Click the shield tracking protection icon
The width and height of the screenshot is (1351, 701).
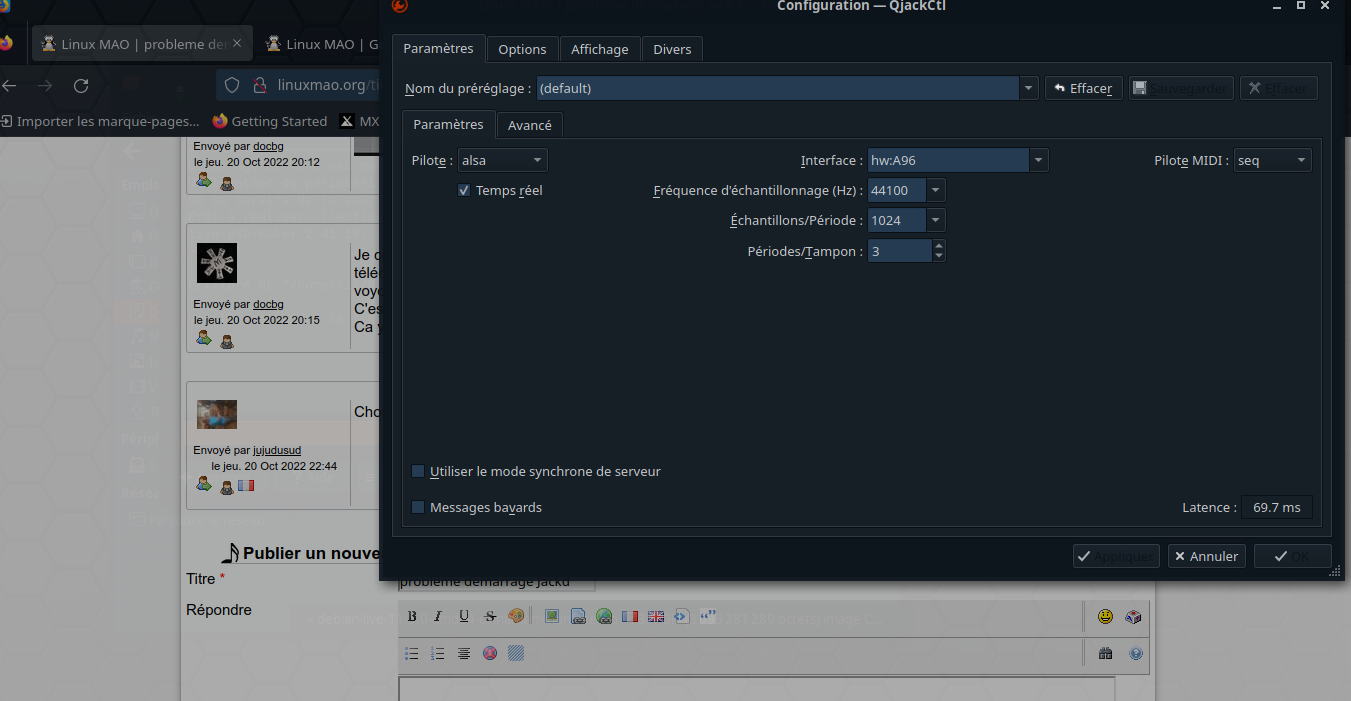click(231, 86)
